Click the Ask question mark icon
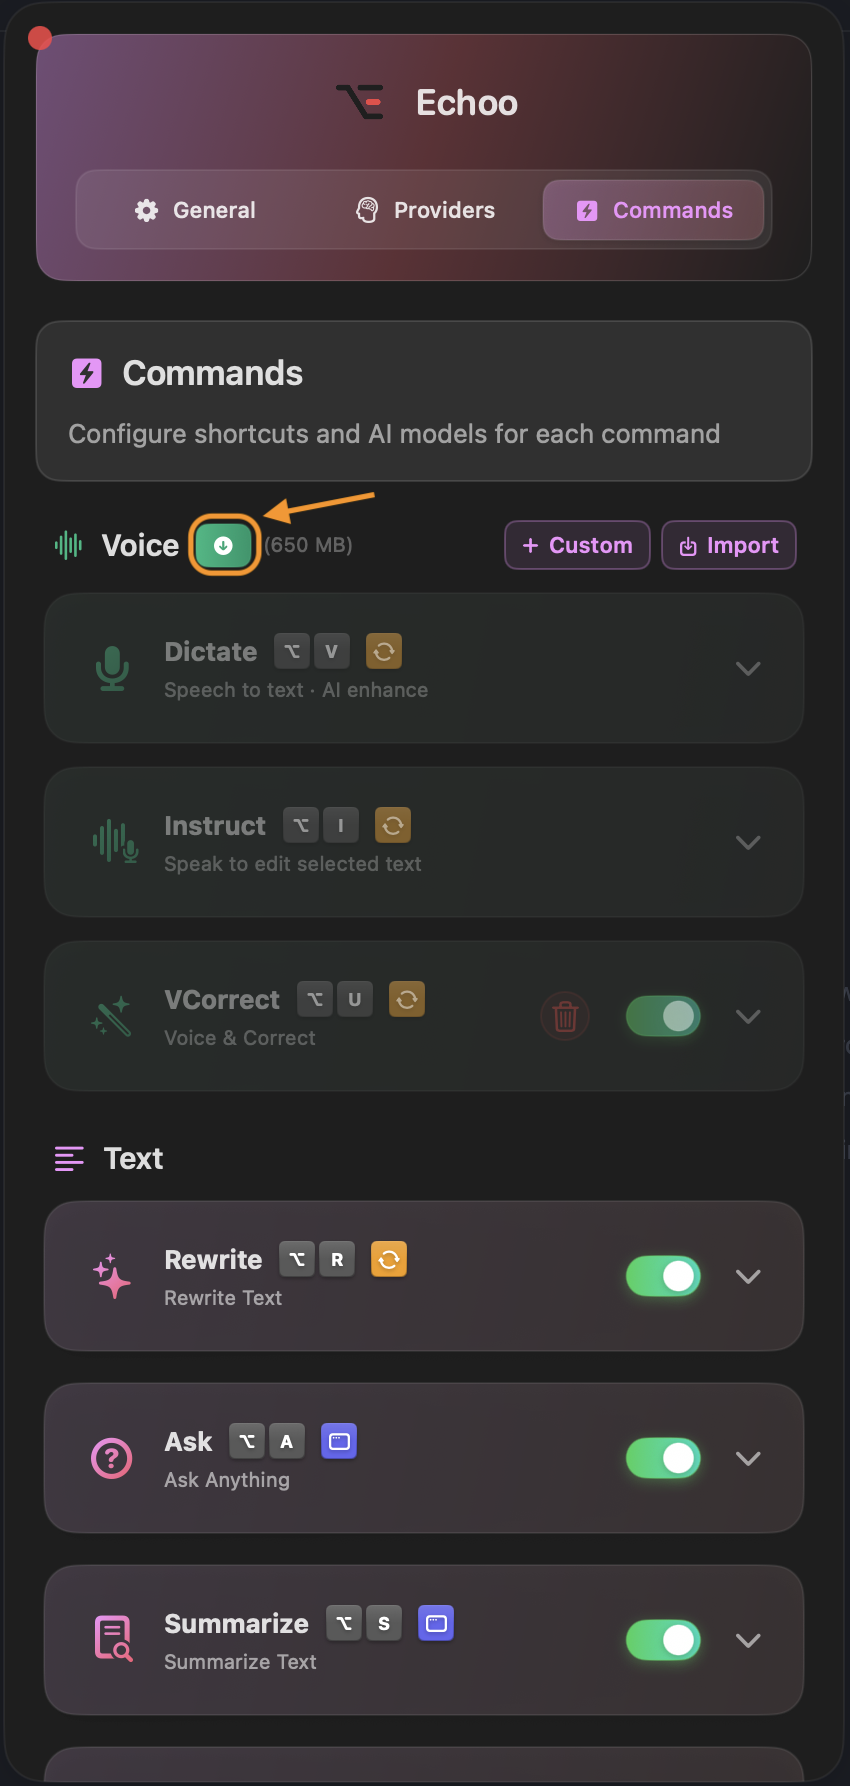850x1786 pixels. pyautogui.click(x=111, y=1458)
